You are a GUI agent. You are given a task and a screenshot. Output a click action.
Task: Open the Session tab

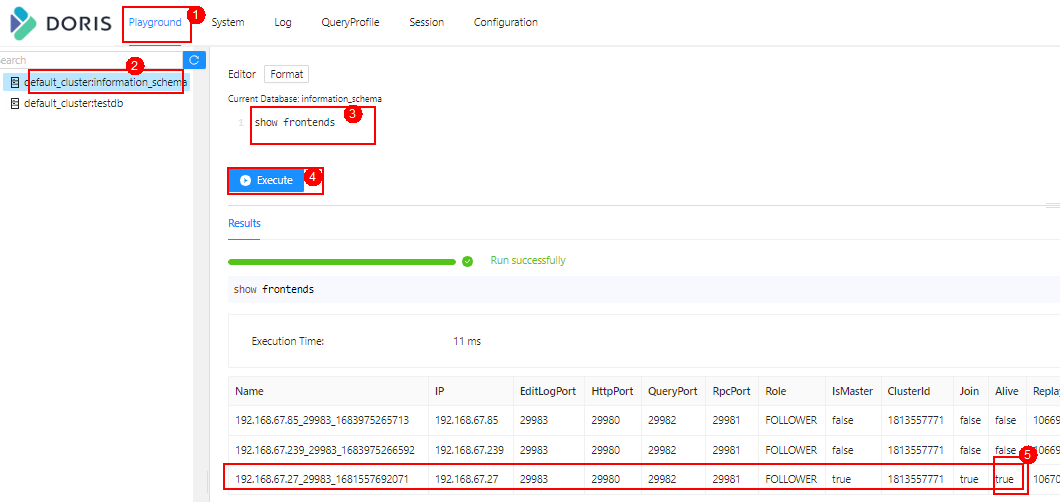tap(427, 22)
